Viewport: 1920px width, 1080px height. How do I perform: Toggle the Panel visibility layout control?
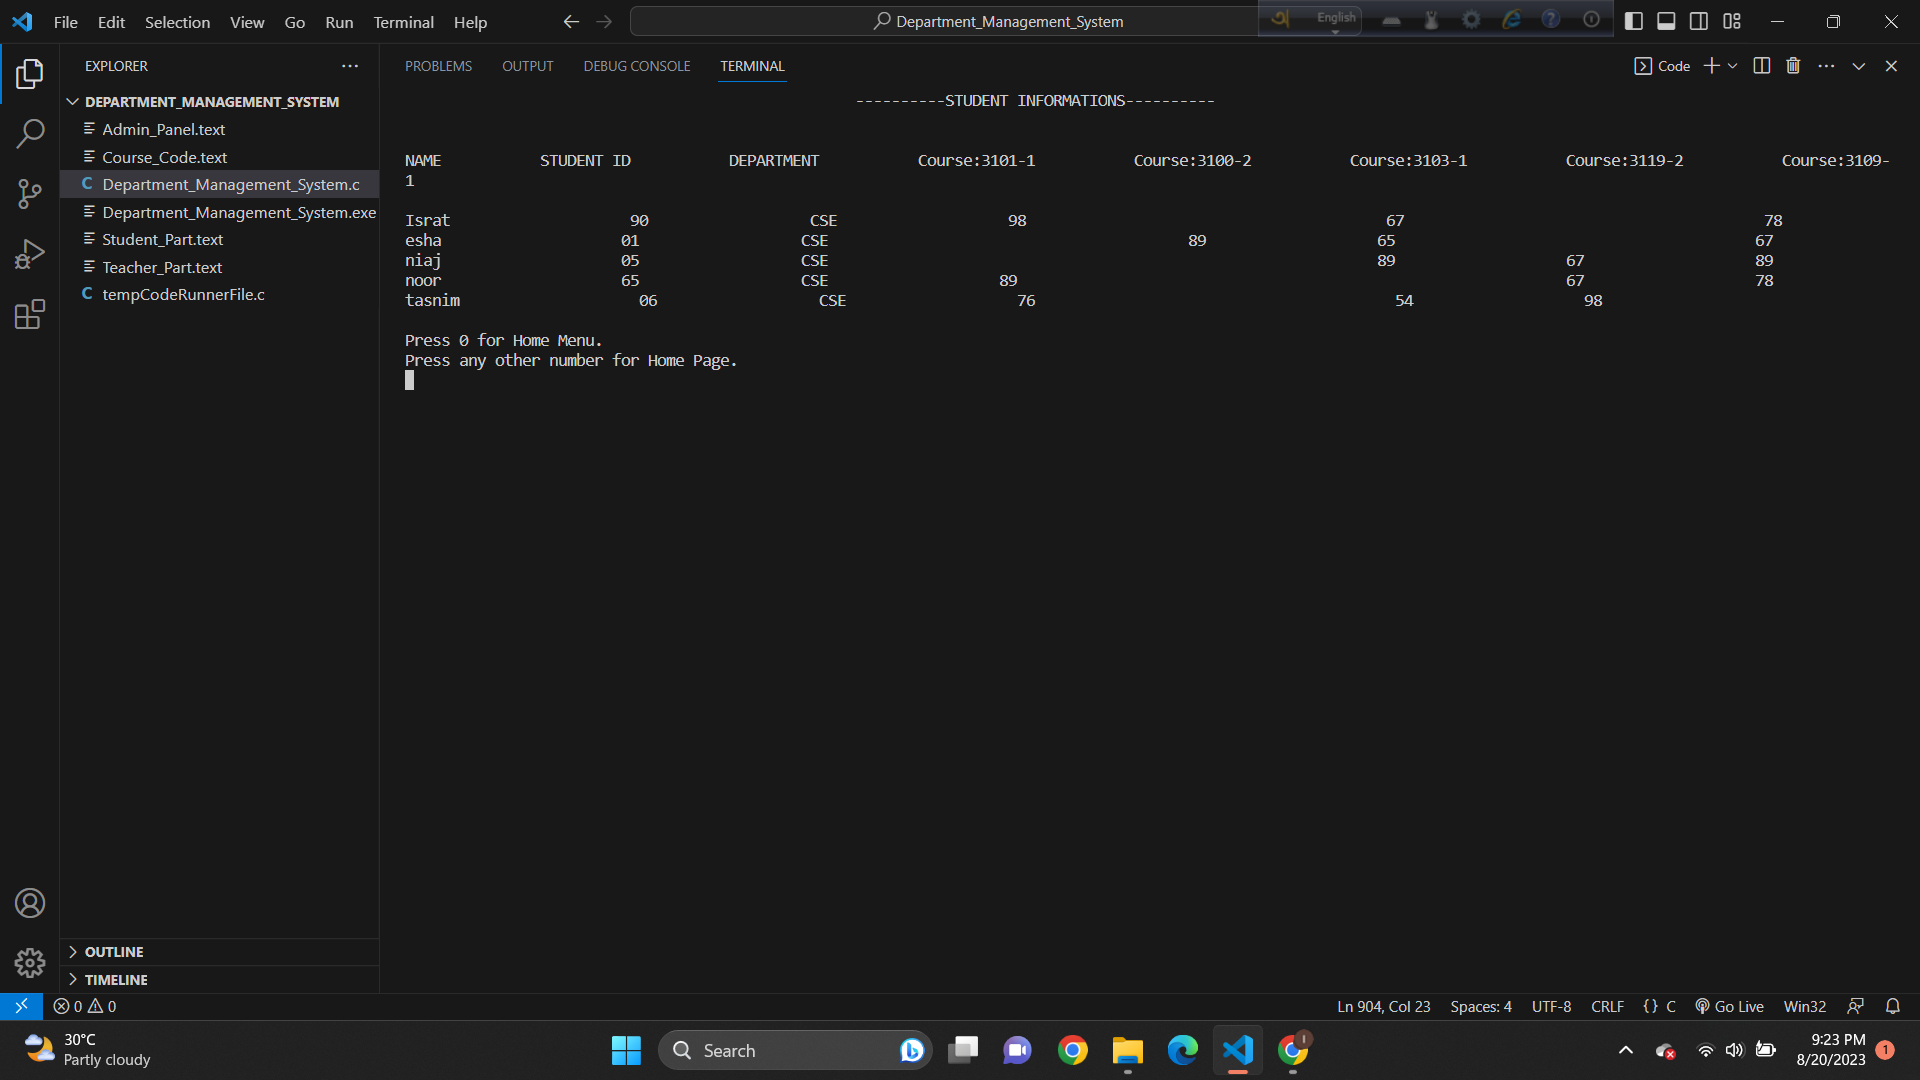pos(1665,20)
